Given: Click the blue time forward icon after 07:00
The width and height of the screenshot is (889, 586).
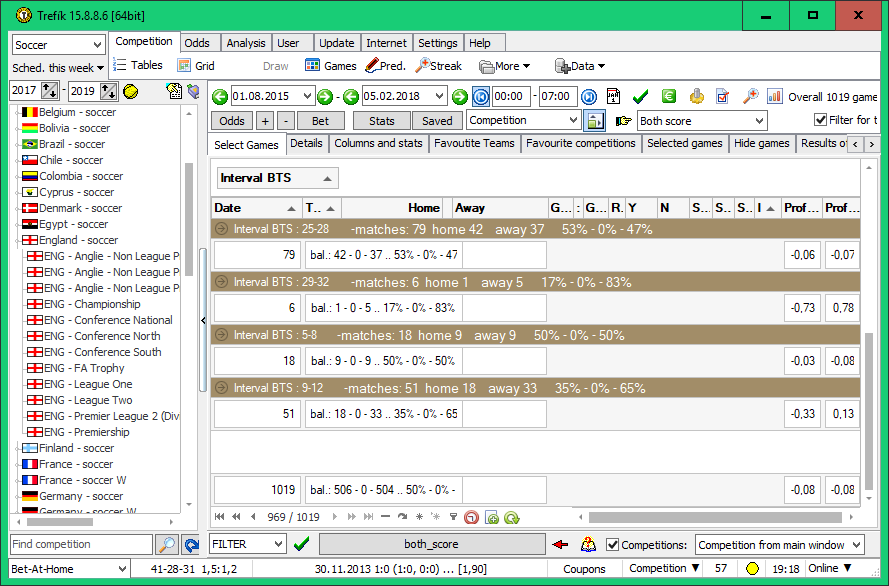Looking at the screenshot, I should [x=589, y=97].
